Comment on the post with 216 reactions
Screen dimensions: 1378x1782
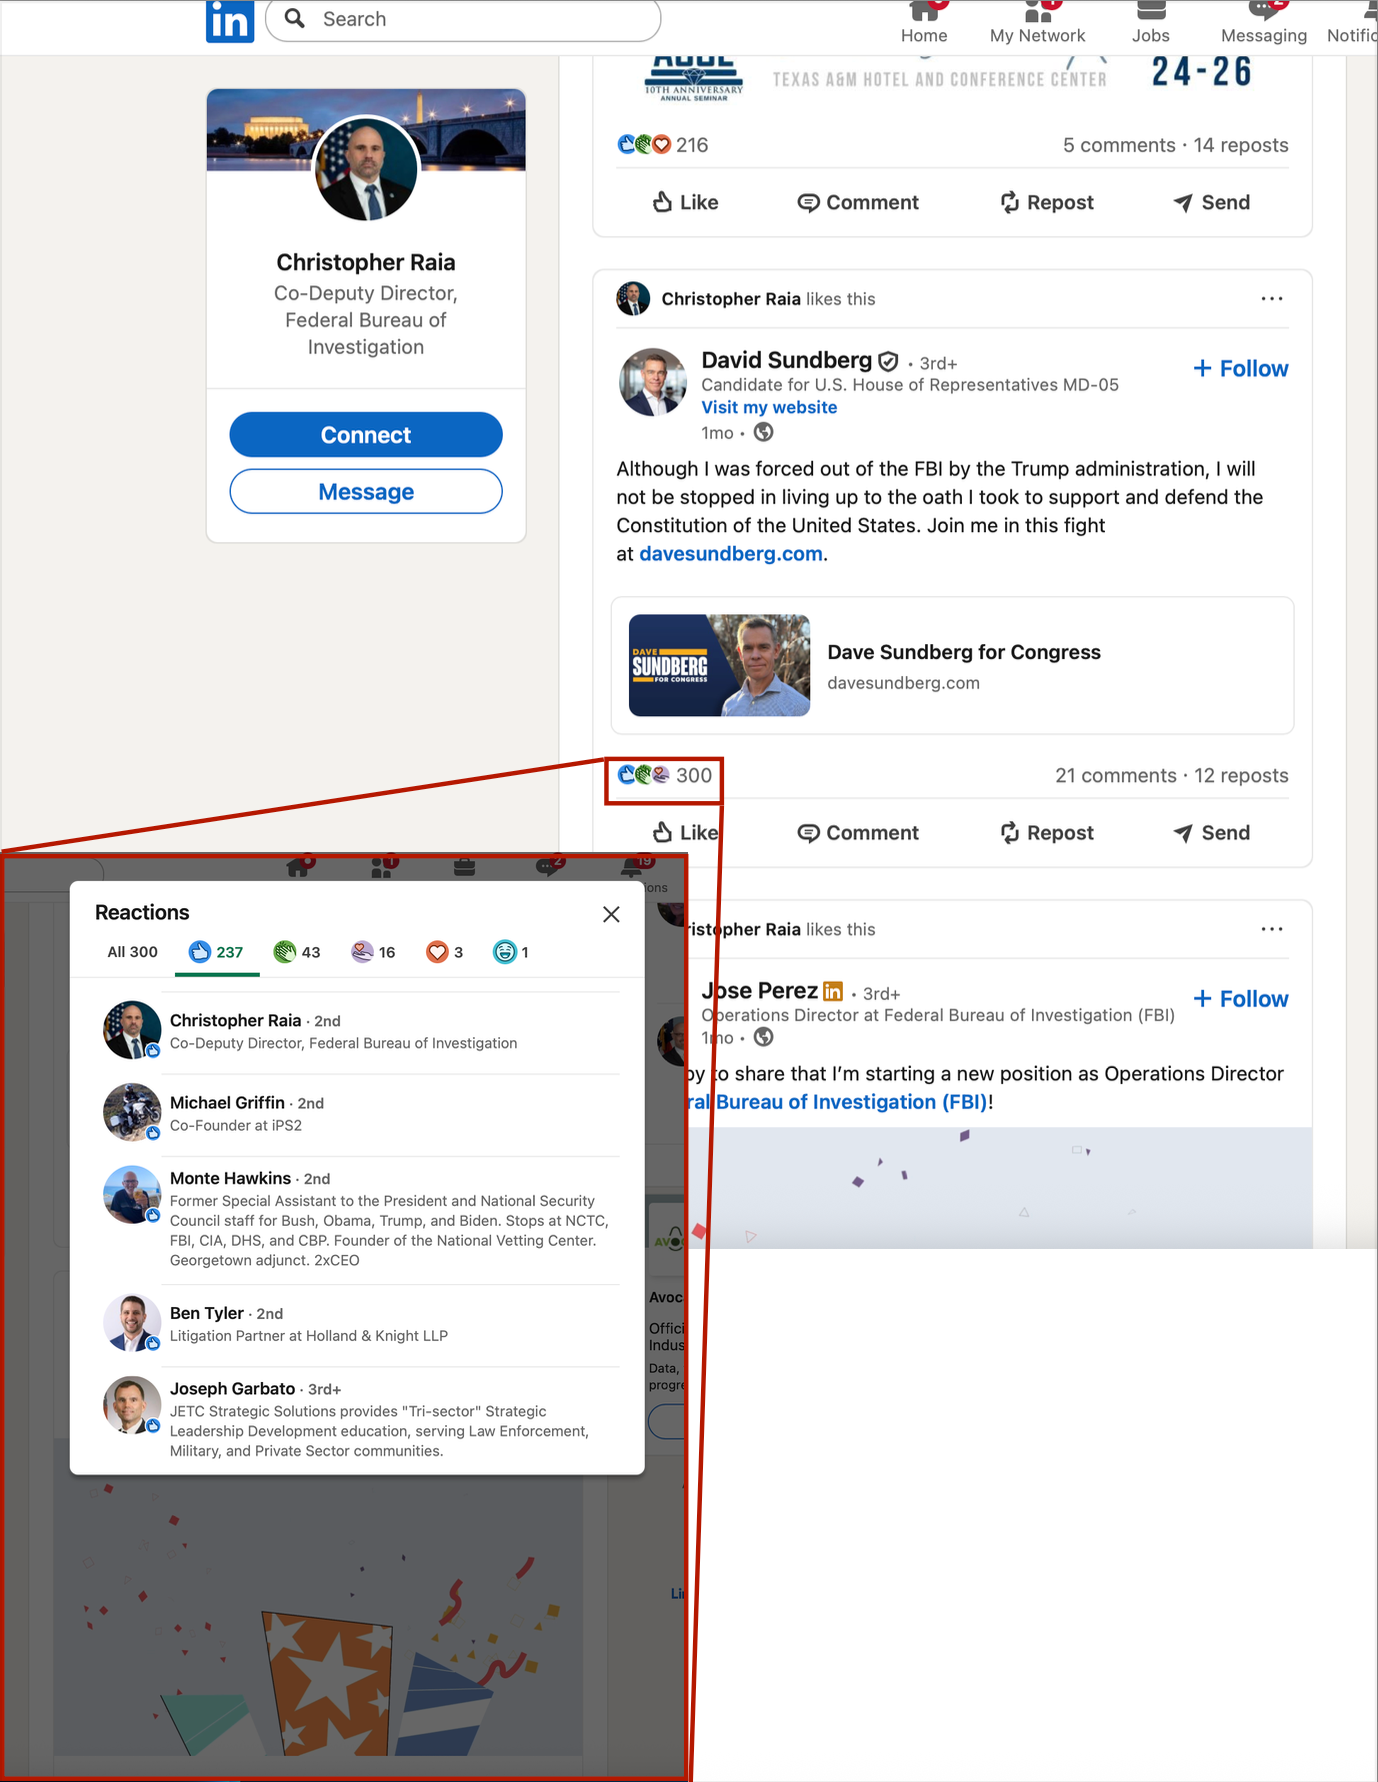(858, 202)
